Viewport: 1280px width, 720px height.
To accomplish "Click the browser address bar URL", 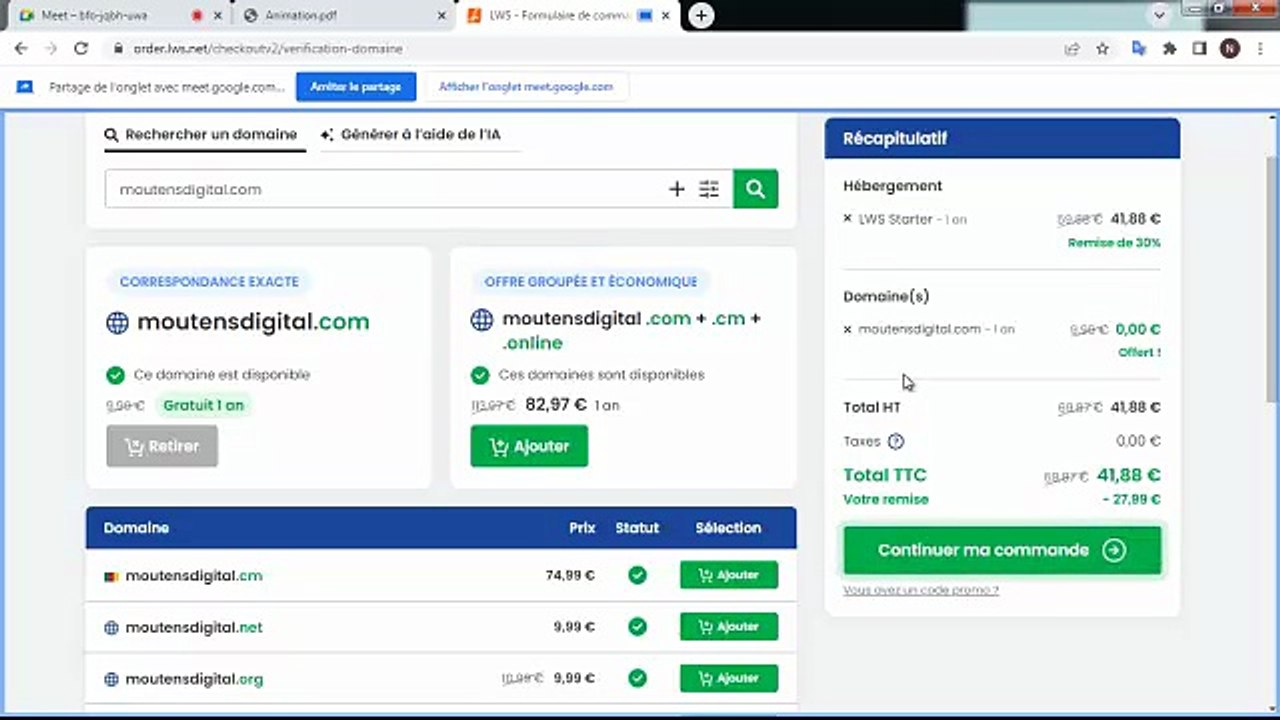I will [x=268, y=48].
